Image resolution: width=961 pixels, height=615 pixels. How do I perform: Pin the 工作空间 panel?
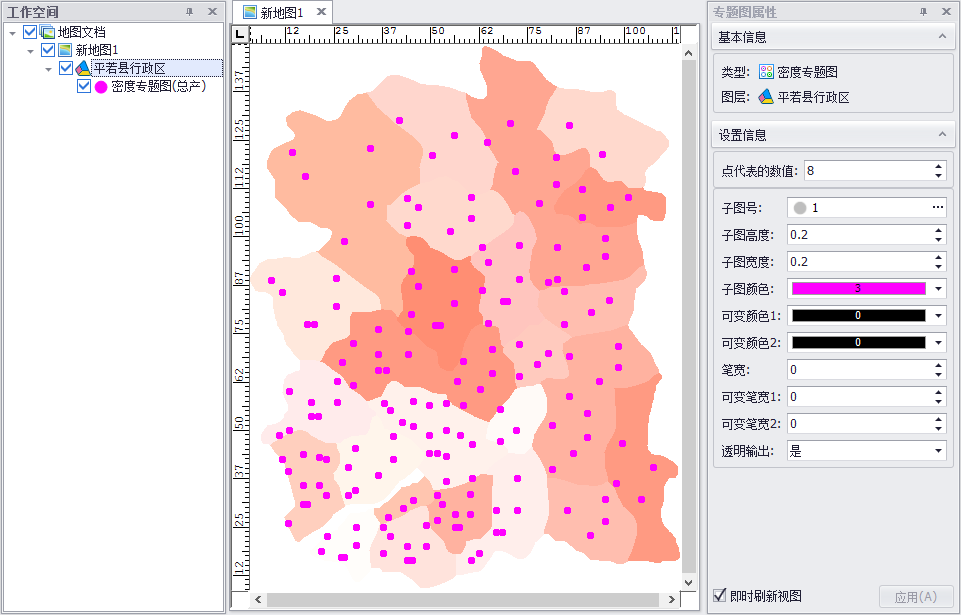point(190,11)
